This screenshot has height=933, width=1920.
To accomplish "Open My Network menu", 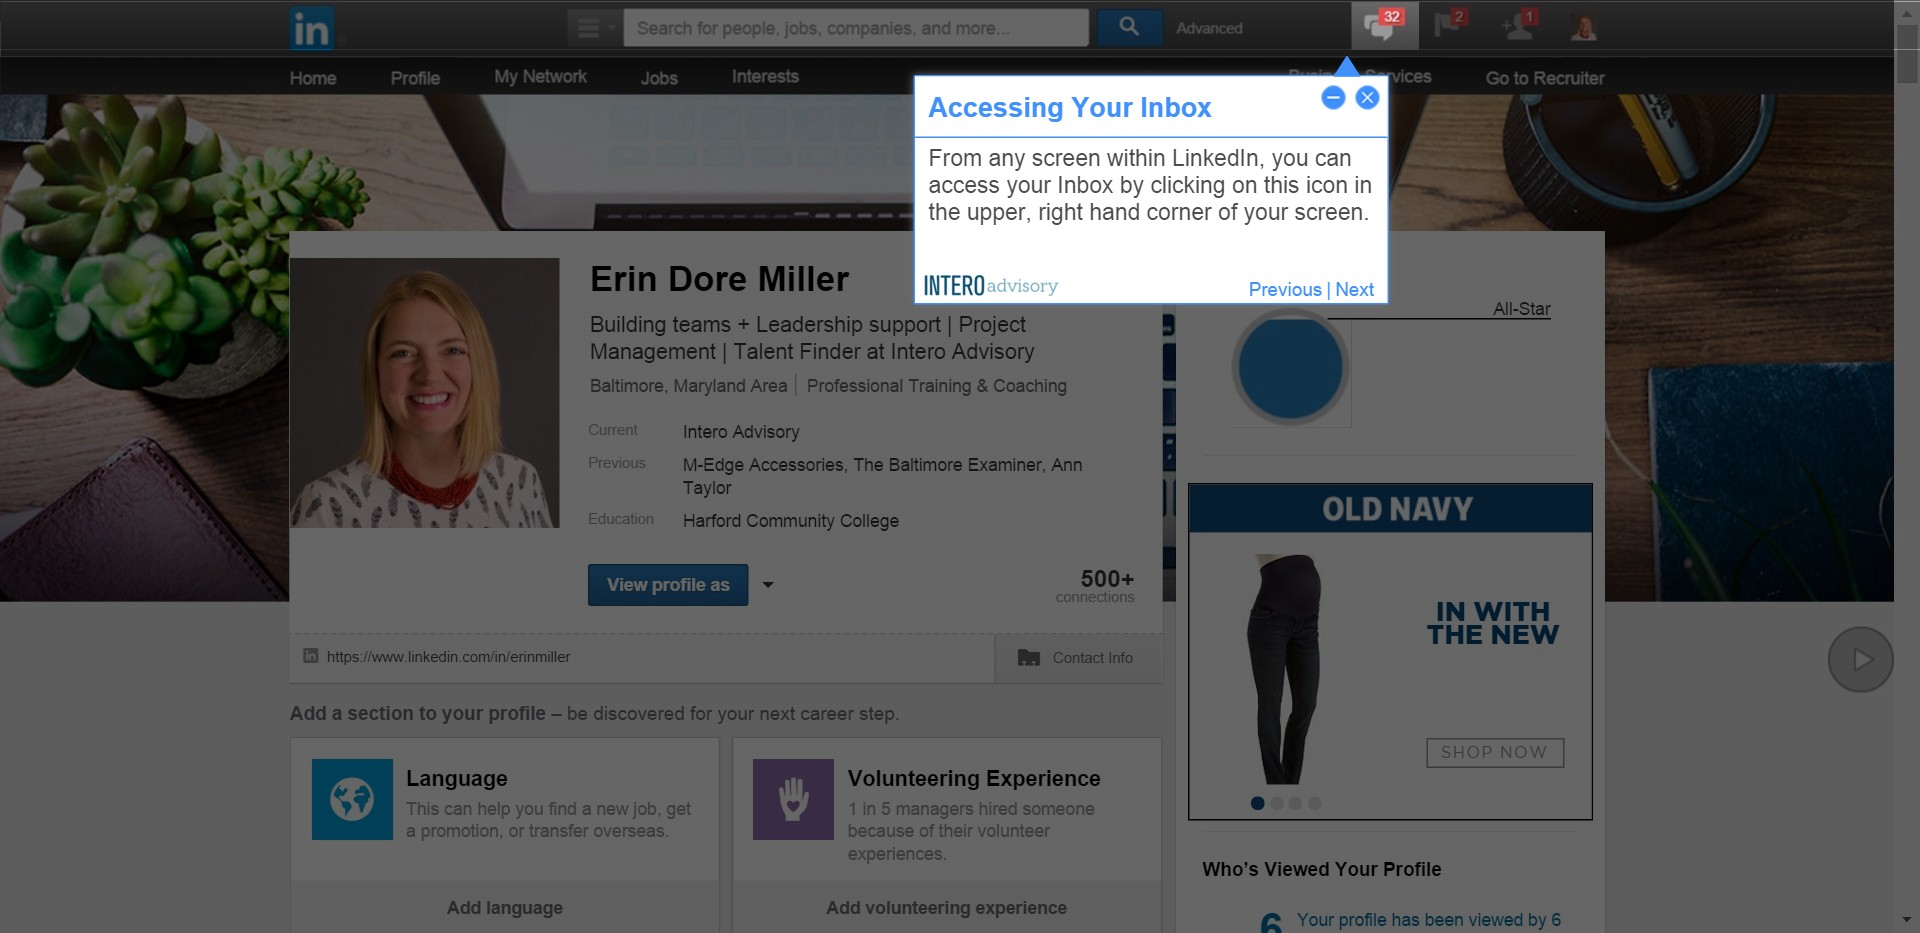I will click(x=540, y=77).
